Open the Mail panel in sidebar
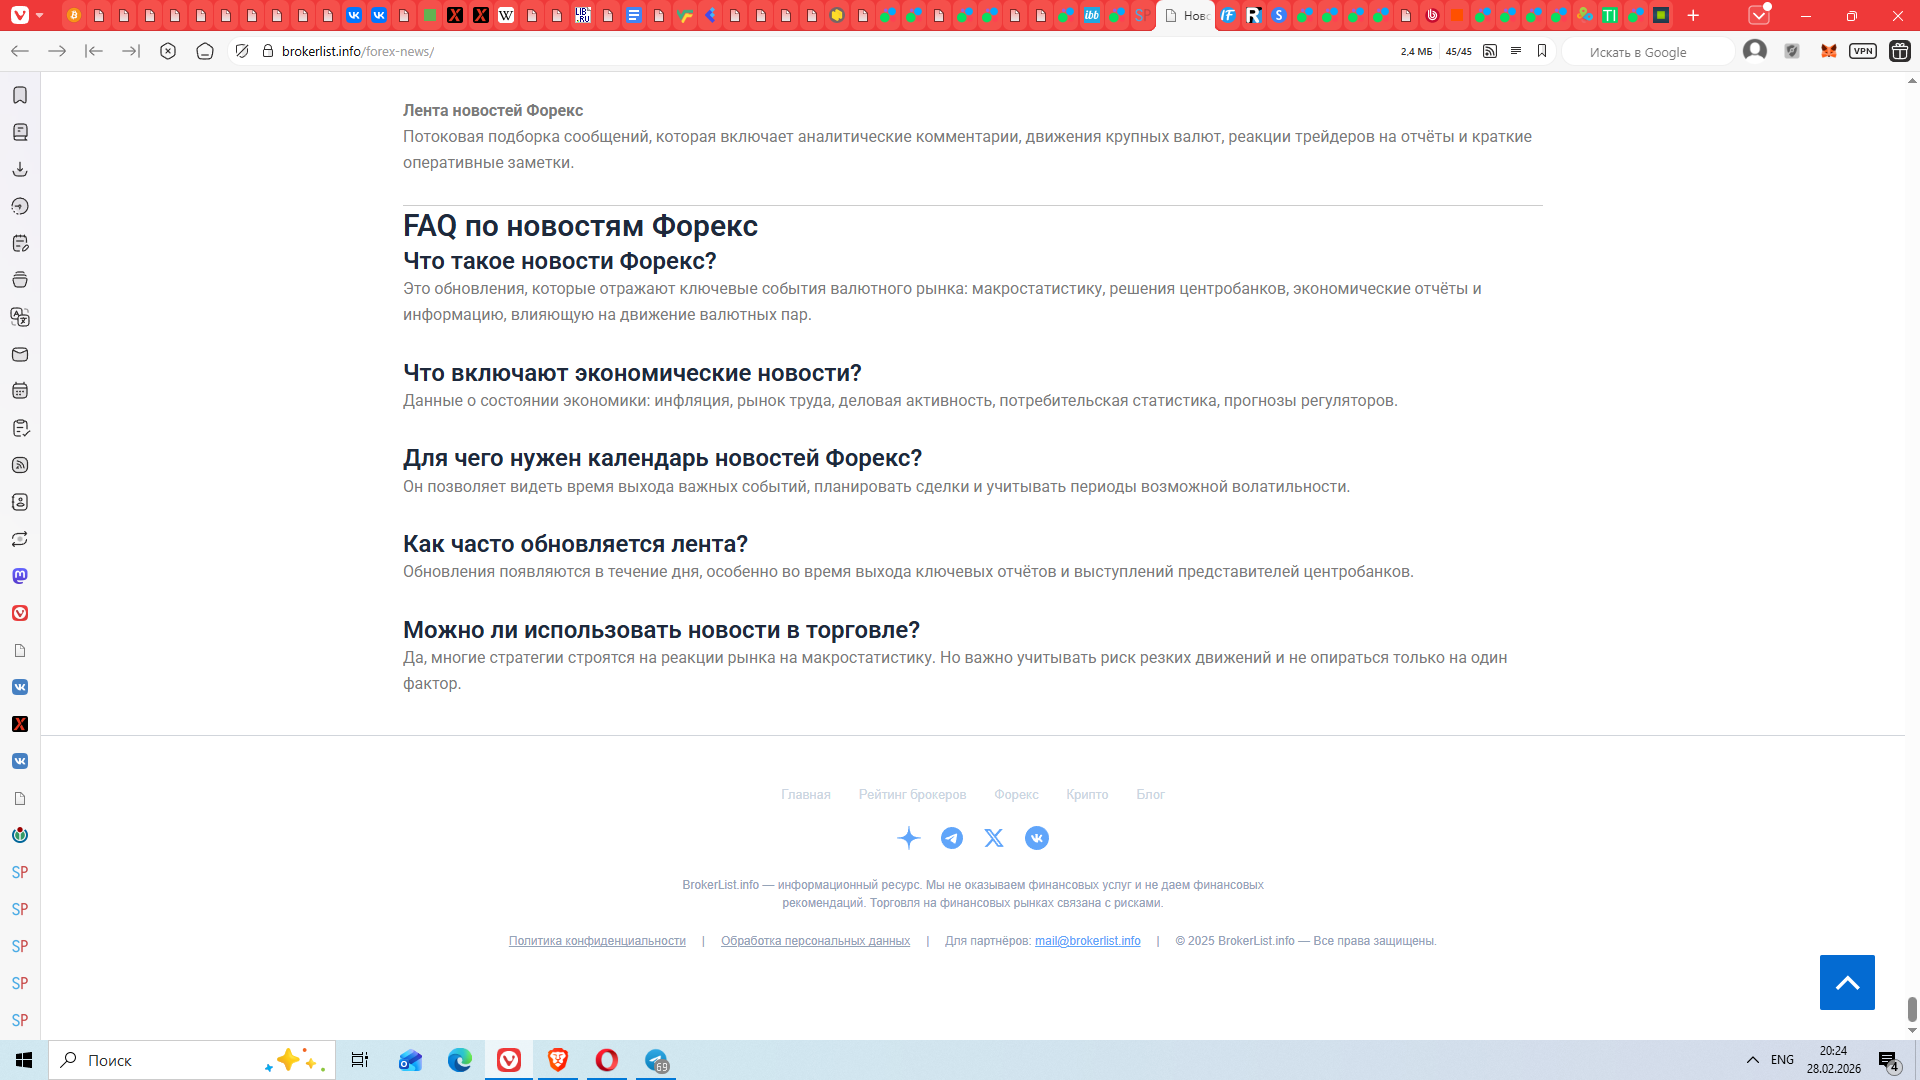Screen dimensions: 1920x1080 pos(20,354)
